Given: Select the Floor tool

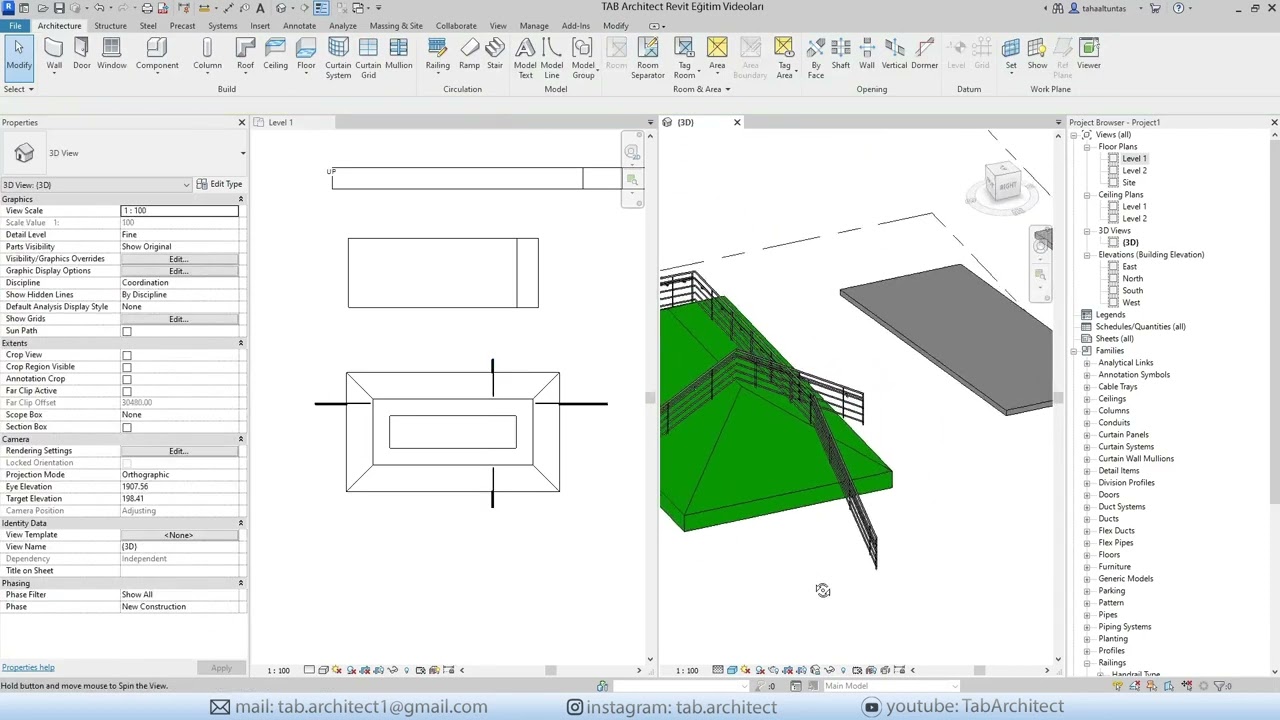Looking at the screenshot, I should pyautogui.click(x=306, y=54).
